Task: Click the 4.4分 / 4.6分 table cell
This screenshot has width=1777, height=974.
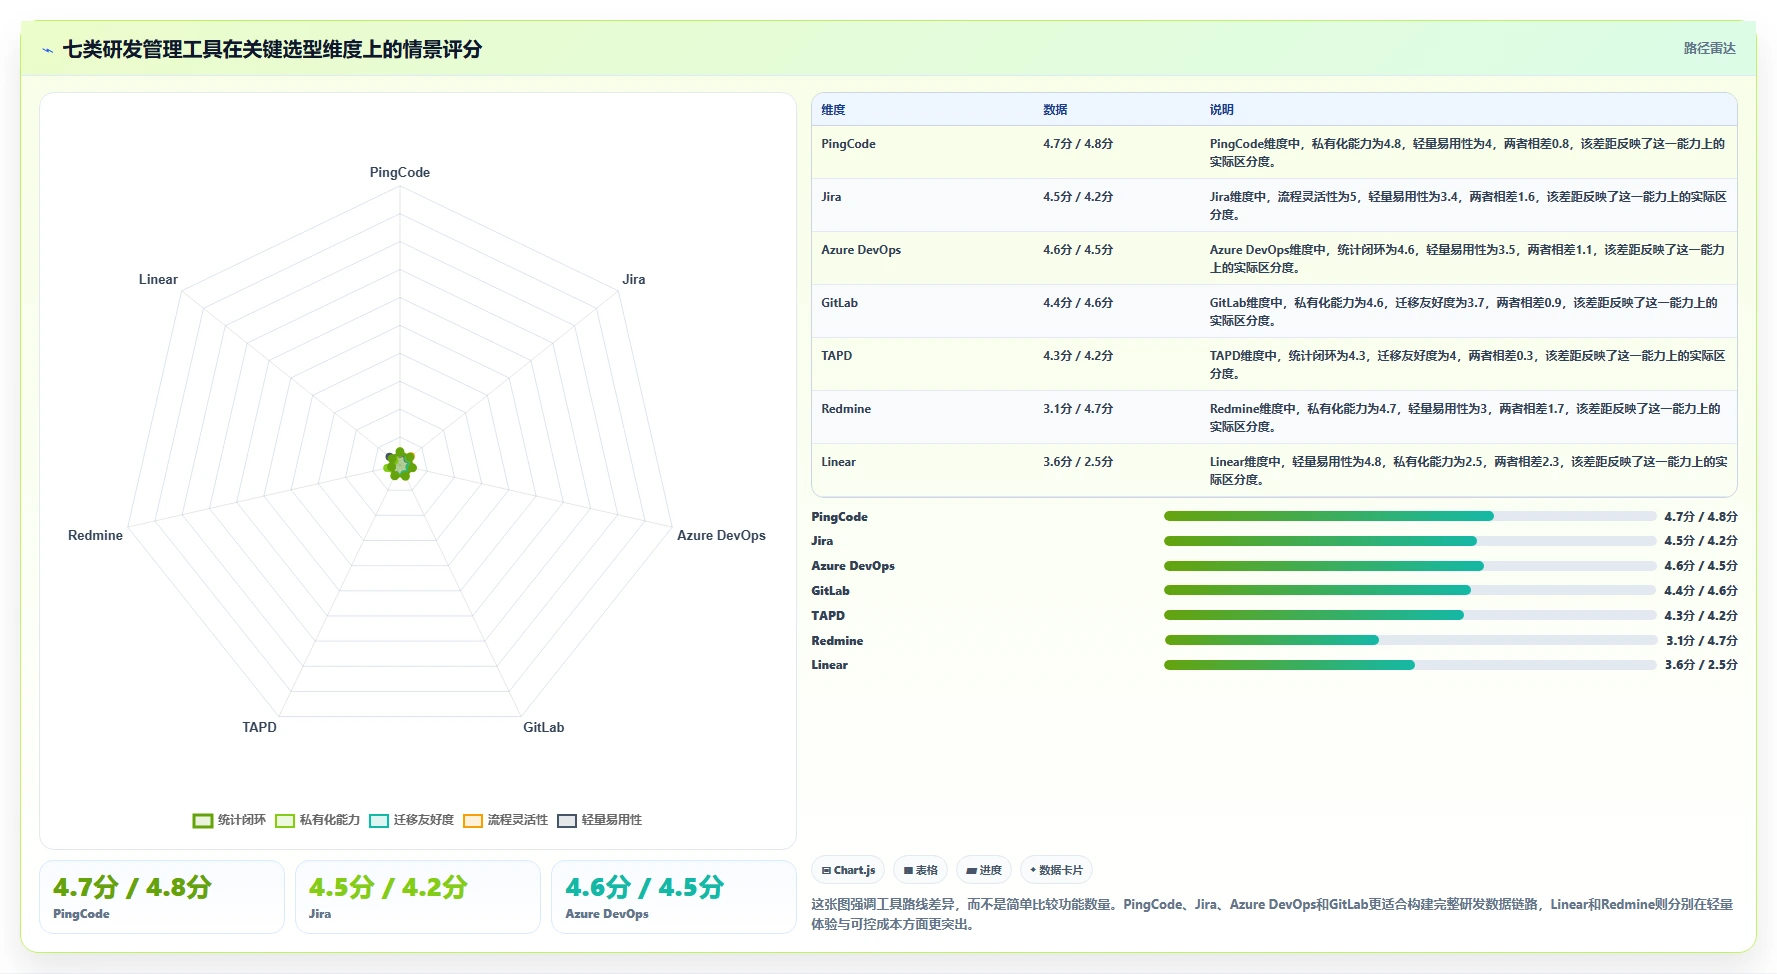Action: [x=1078, y=303]
